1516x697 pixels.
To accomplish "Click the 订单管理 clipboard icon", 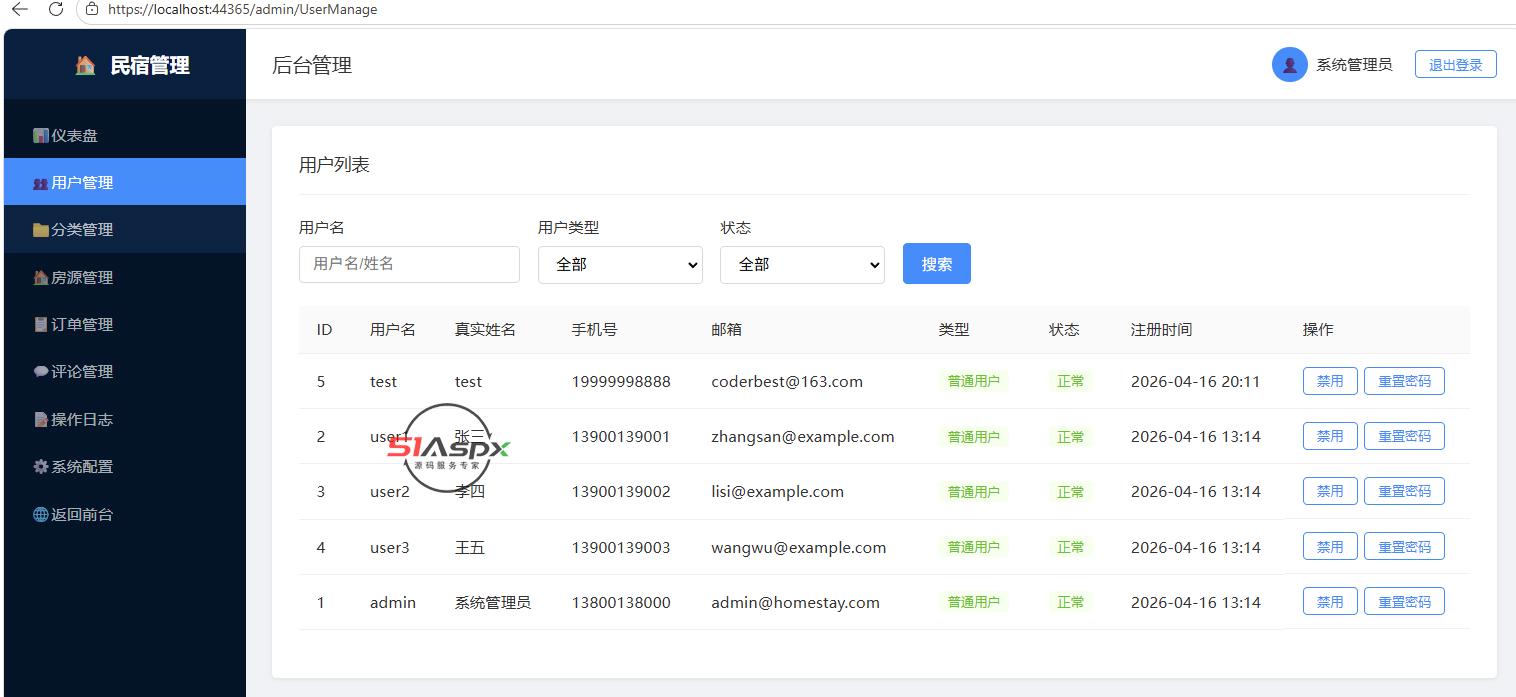I will (x=41, y=325).
